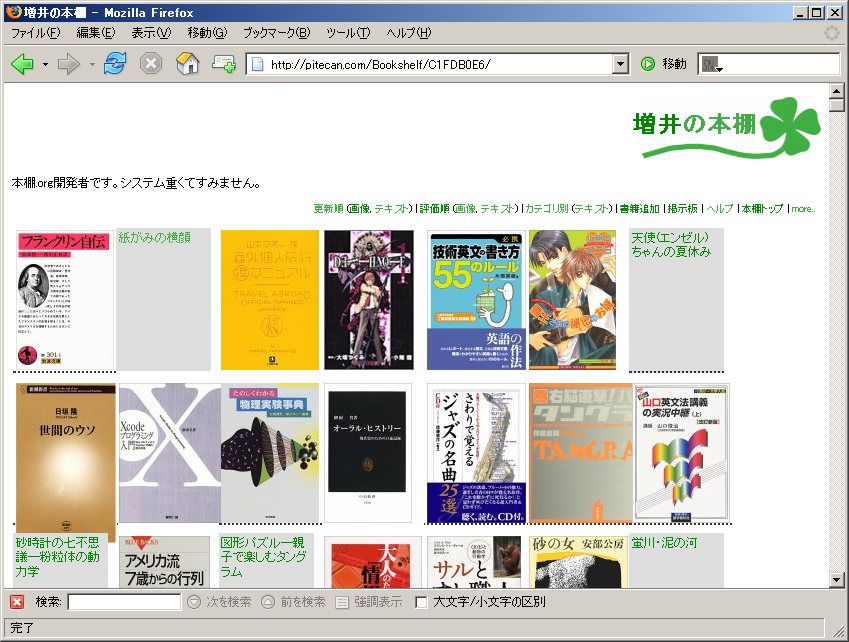Viewport: 849px width, 642px height.
Task: Expand the URL history dropdown
Action: pyautogui.click(x=621, y=64)
